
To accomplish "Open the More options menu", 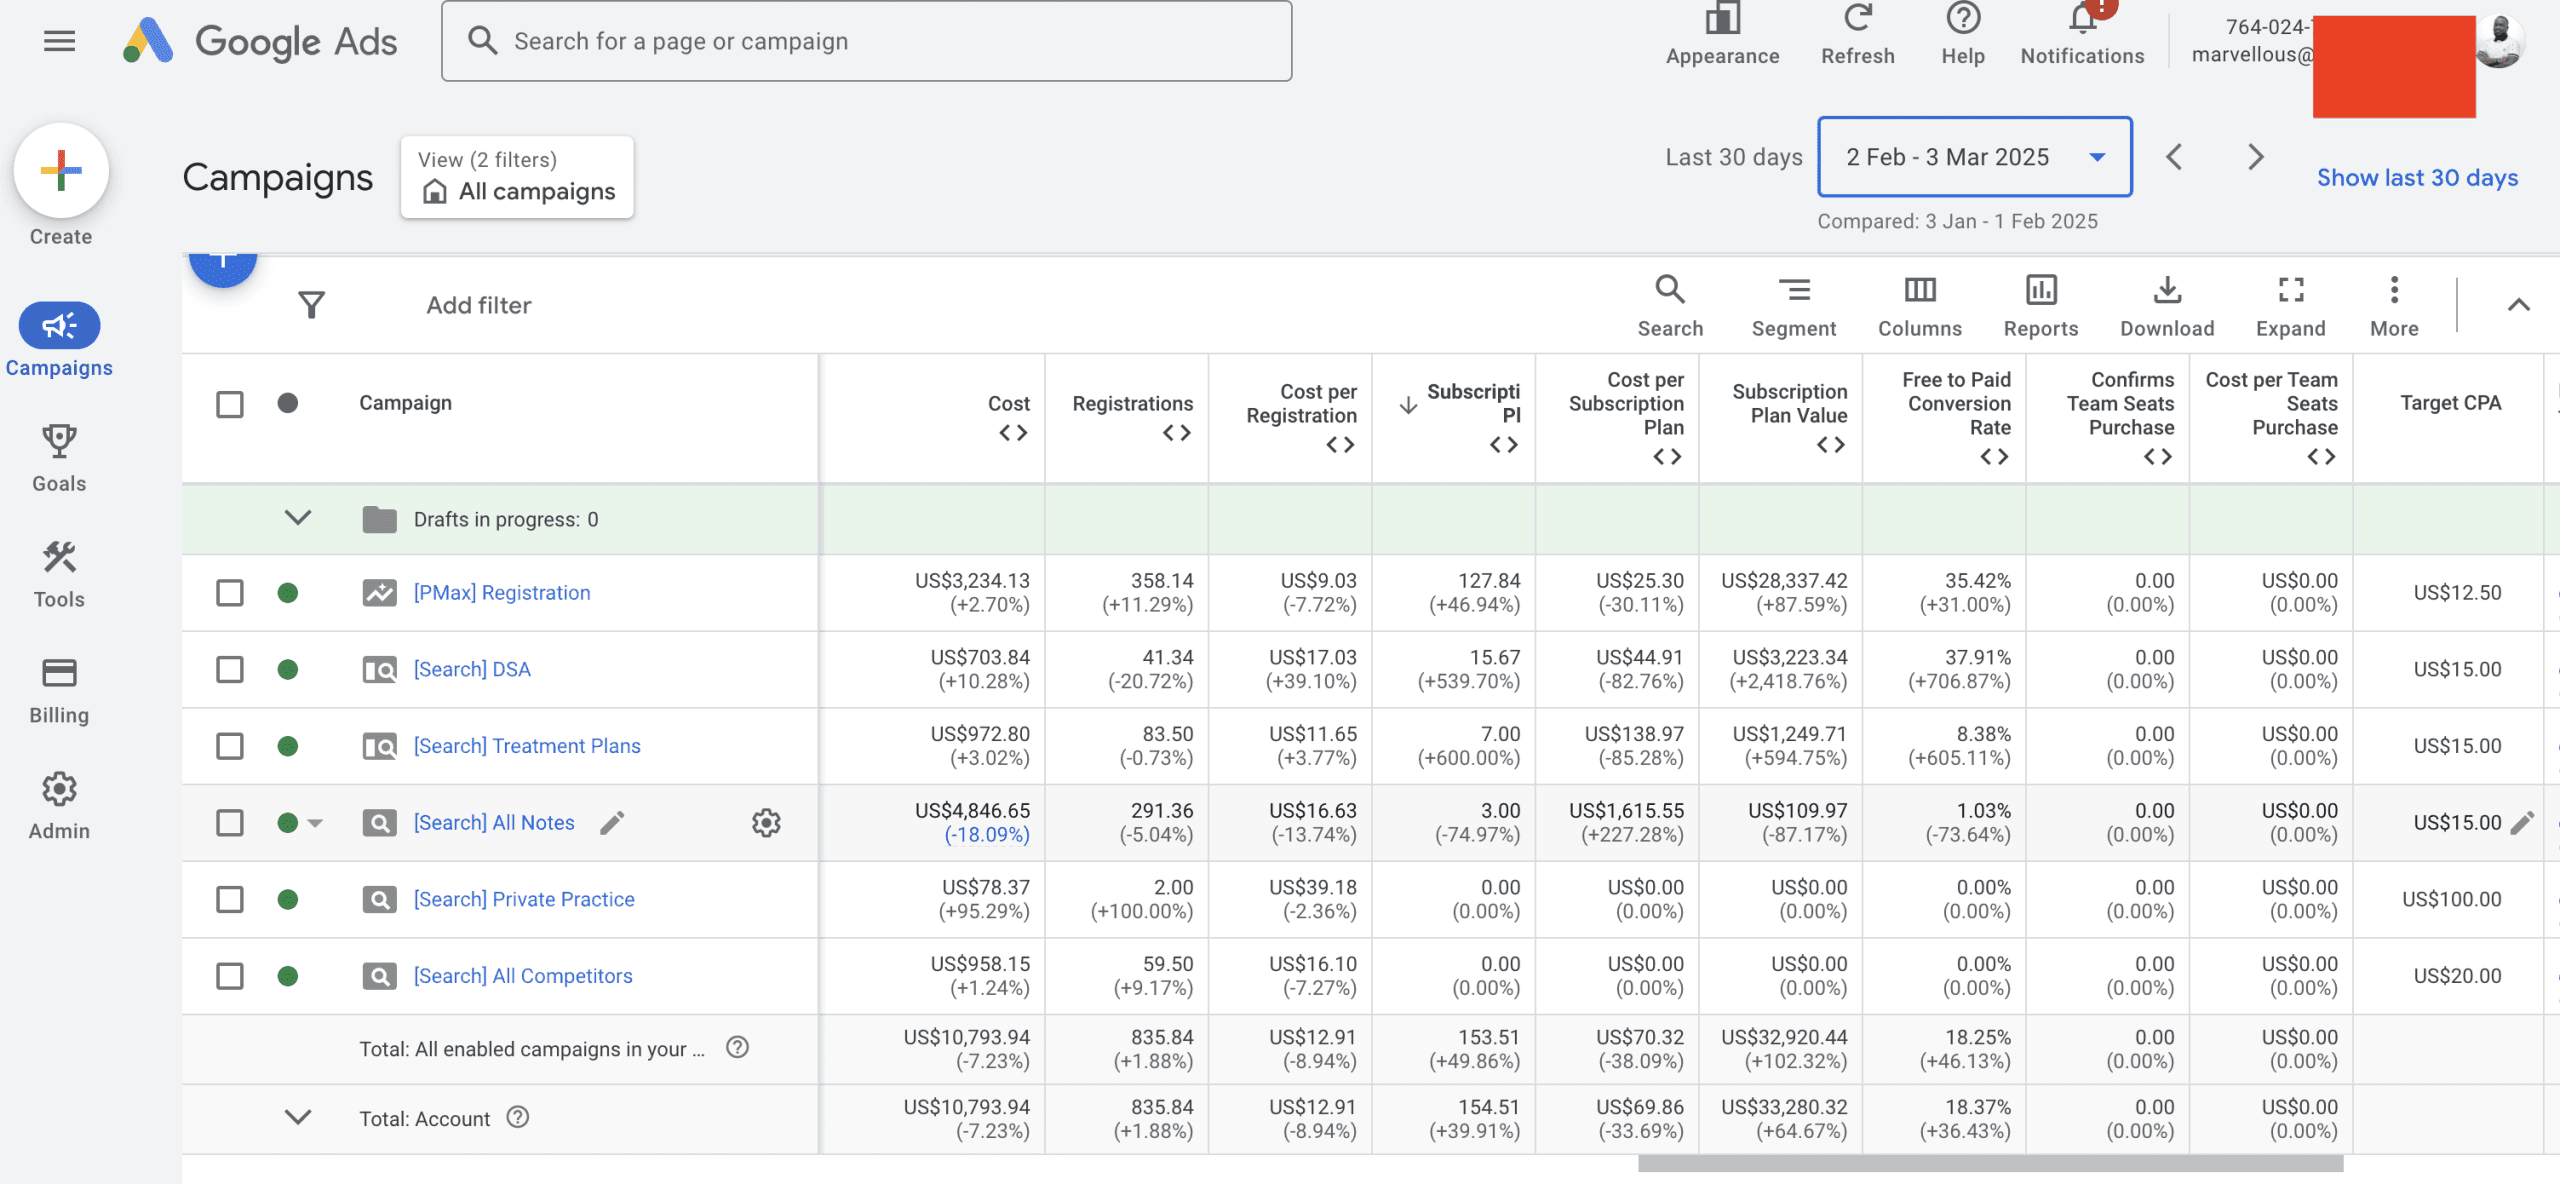I will 2394,306.
